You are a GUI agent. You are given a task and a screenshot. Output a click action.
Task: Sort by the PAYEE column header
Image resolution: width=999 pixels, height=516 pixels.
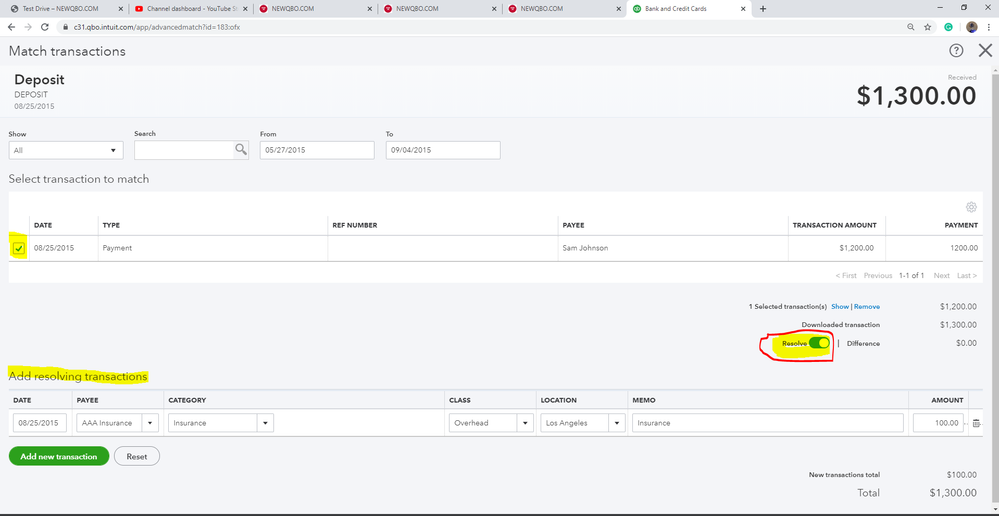[x=573, y=226]
